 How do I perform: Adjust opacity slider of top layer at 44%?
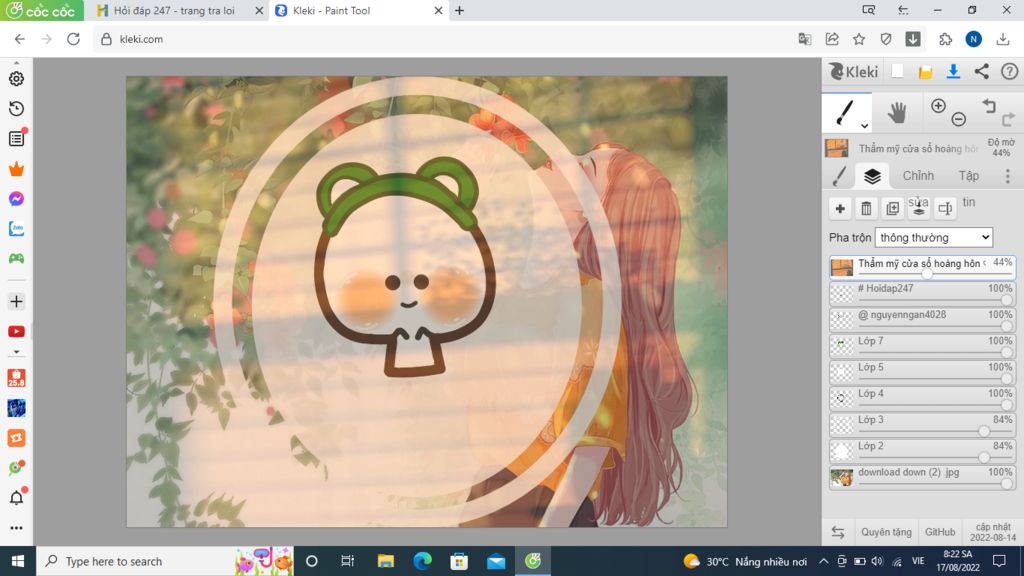tap(927, 274)
